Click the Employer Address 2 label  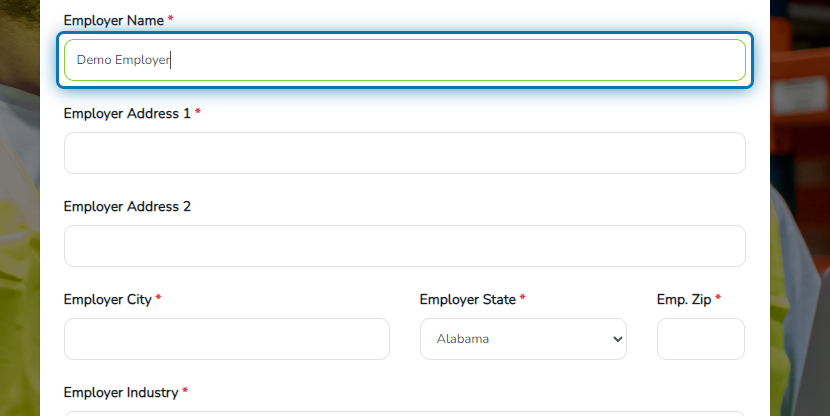127,206
